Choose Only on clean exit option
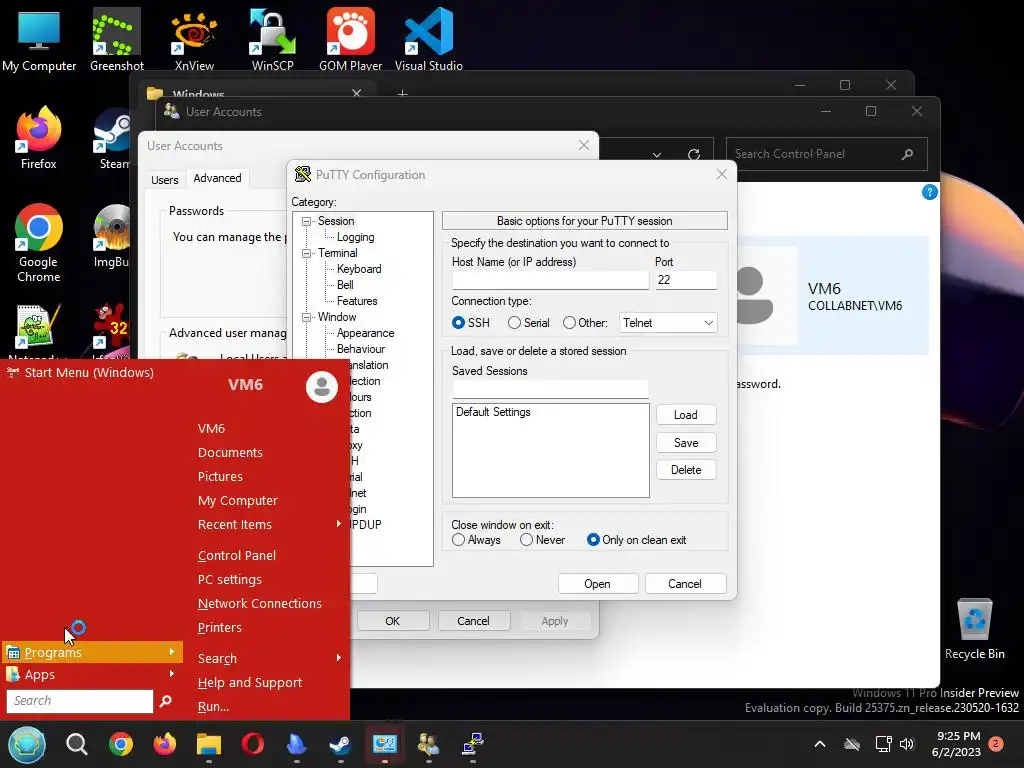The image size is (1024, 768). [593, 540]
